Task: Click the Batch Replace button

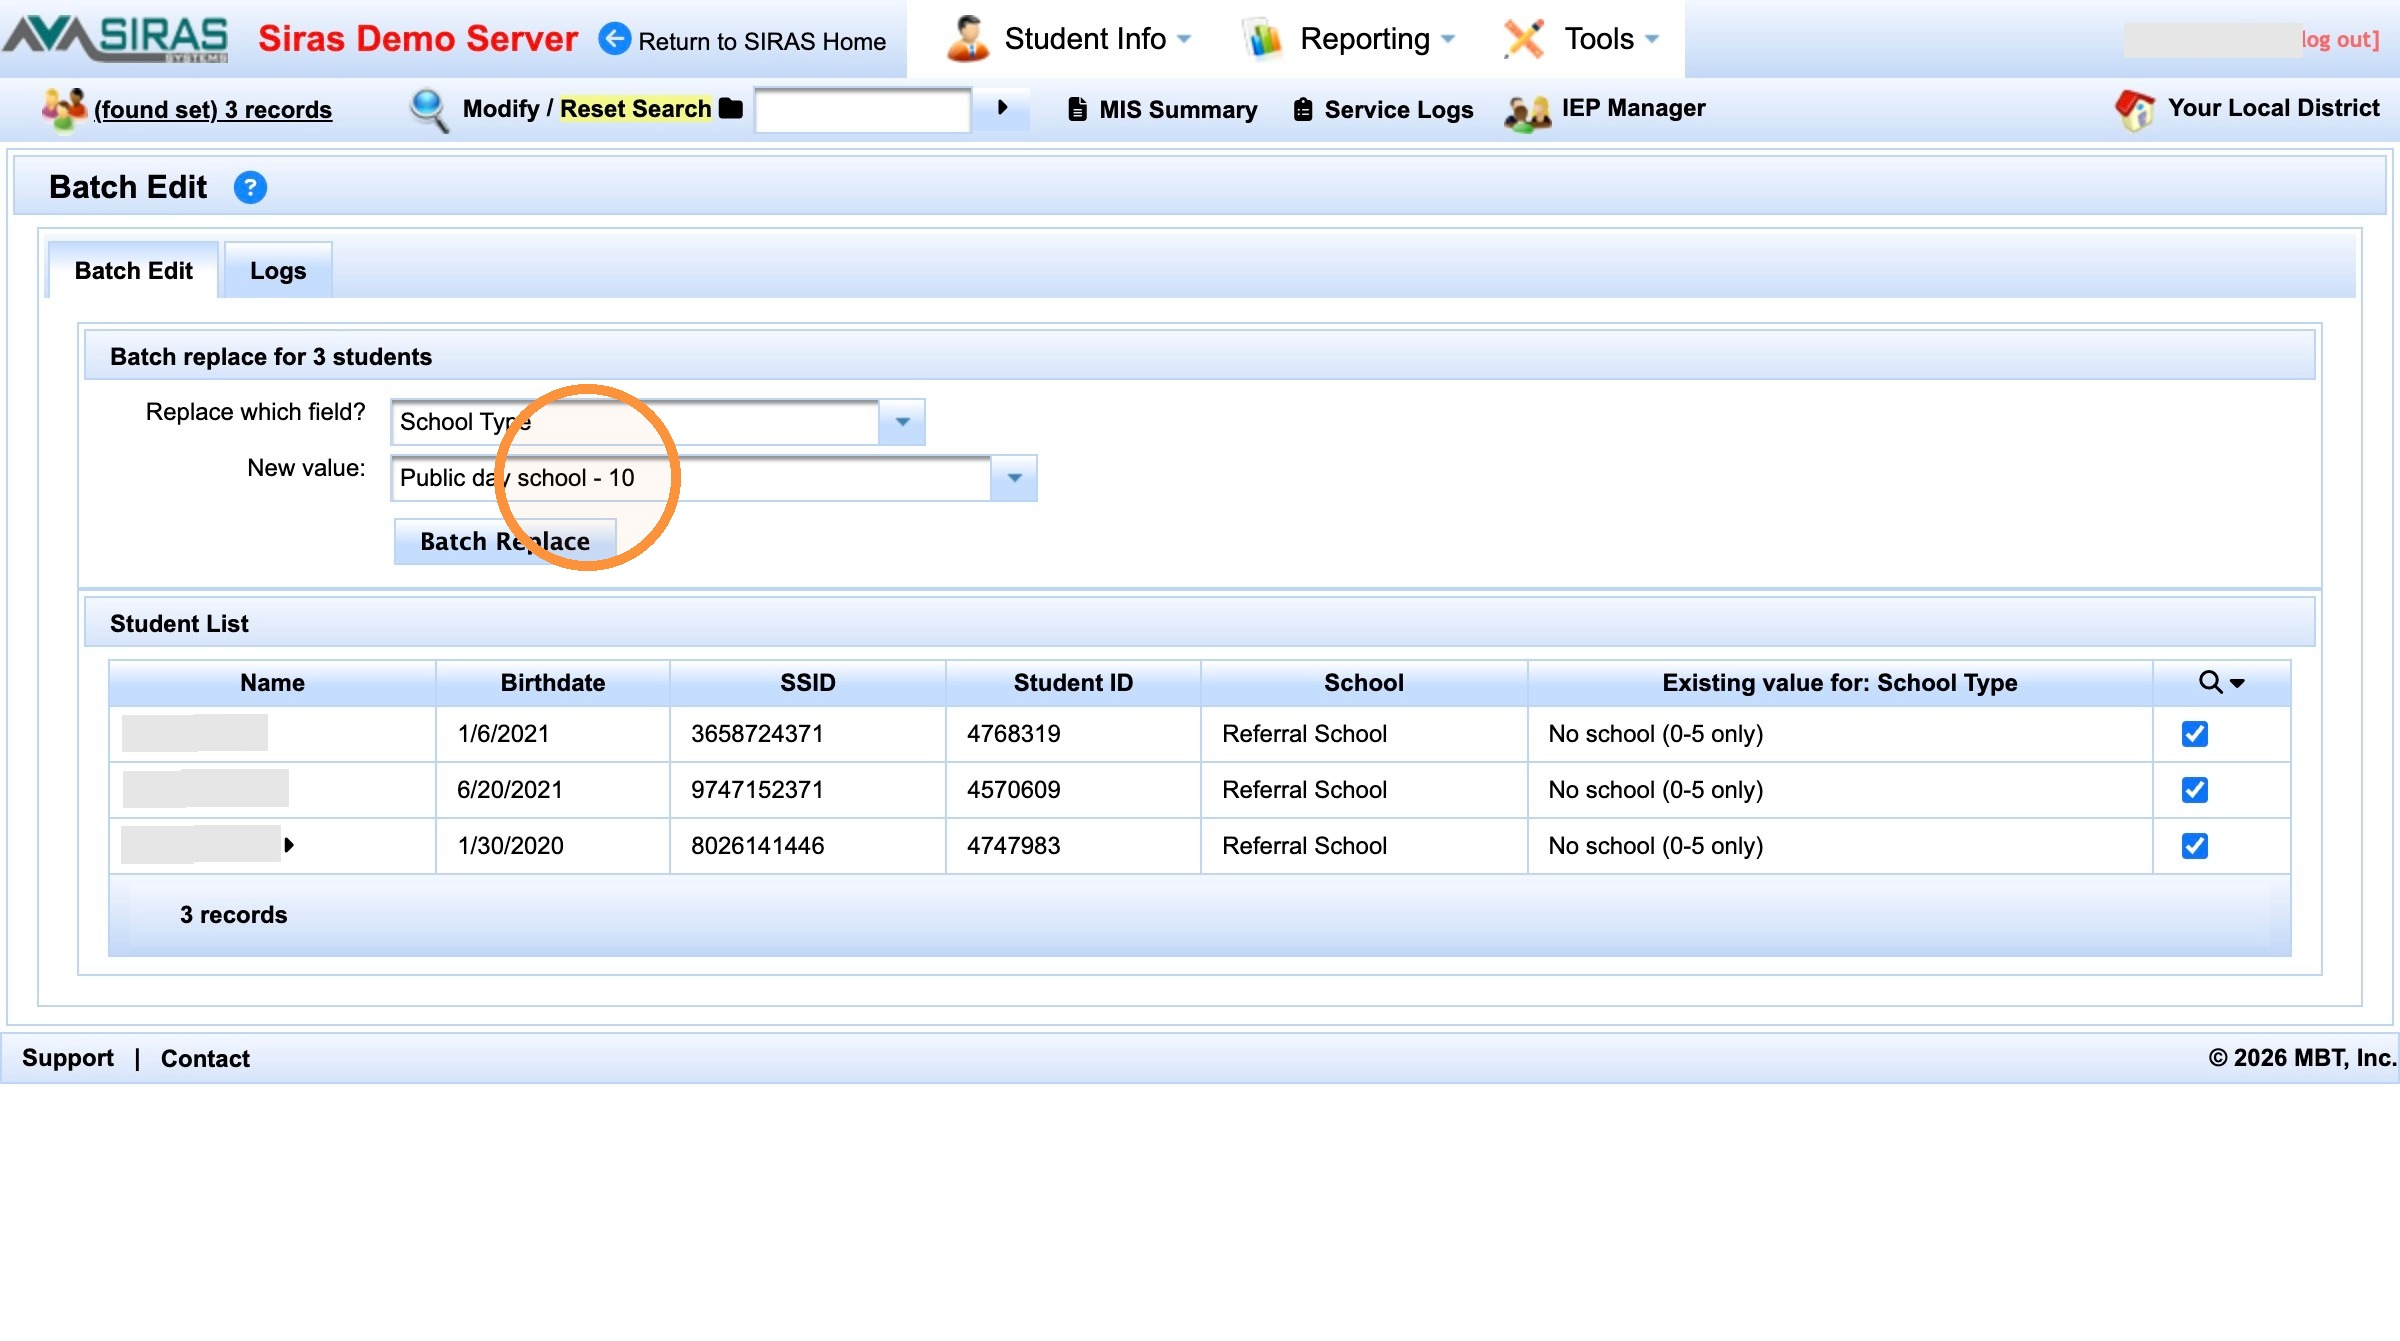Action: pos(505,541)
